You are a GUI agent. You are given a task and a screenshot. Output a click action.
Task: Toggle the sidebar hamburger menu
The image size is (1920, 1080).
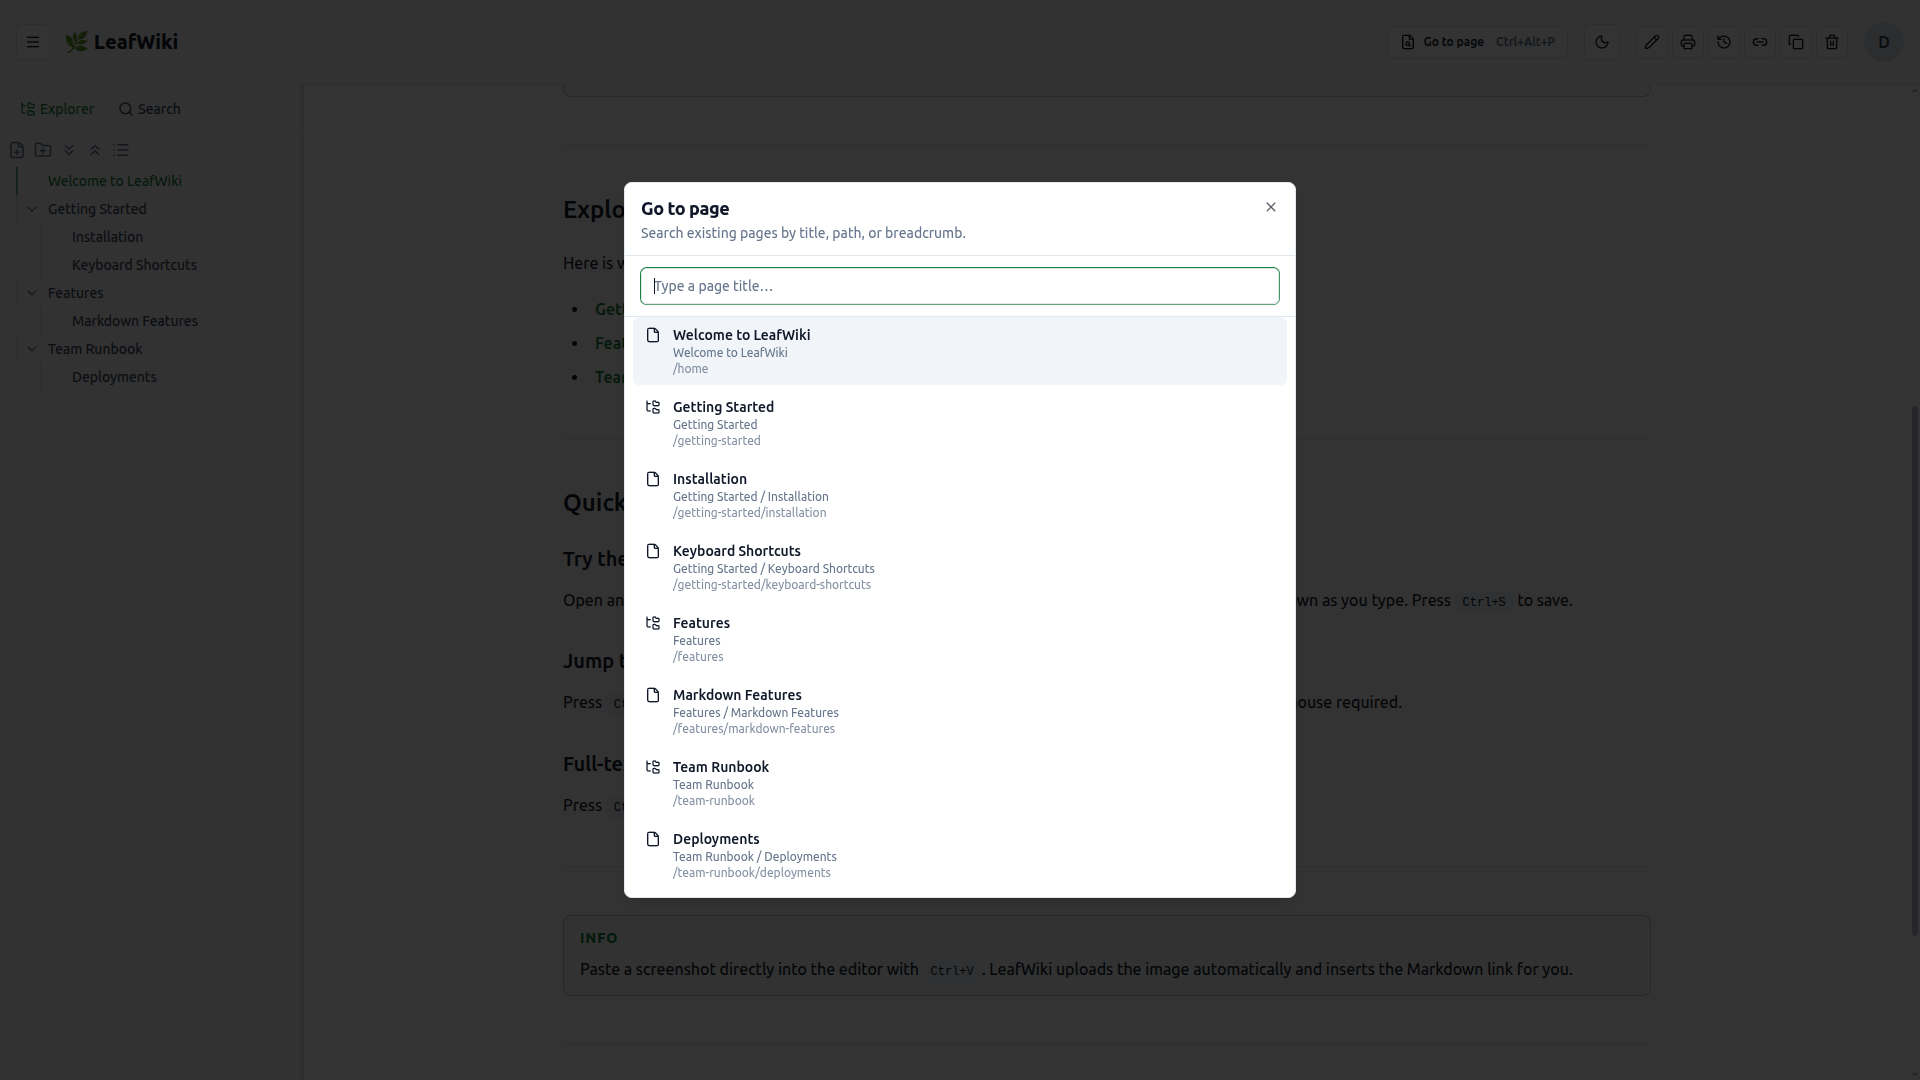(33, 42)
